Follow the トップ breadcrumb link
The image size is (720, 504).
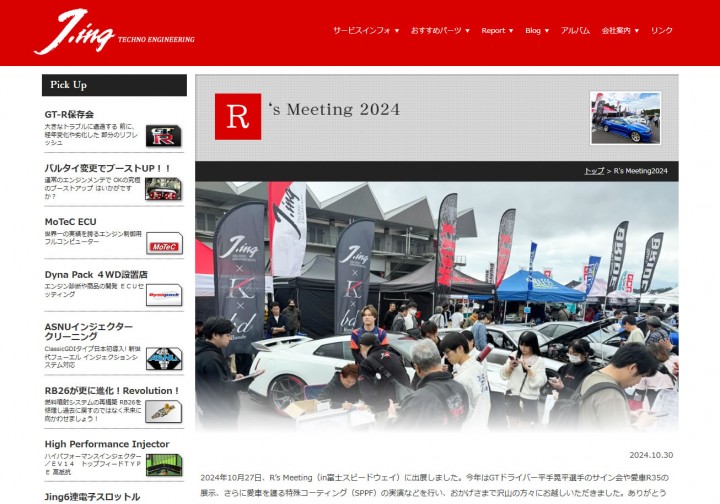click(594, 171)
